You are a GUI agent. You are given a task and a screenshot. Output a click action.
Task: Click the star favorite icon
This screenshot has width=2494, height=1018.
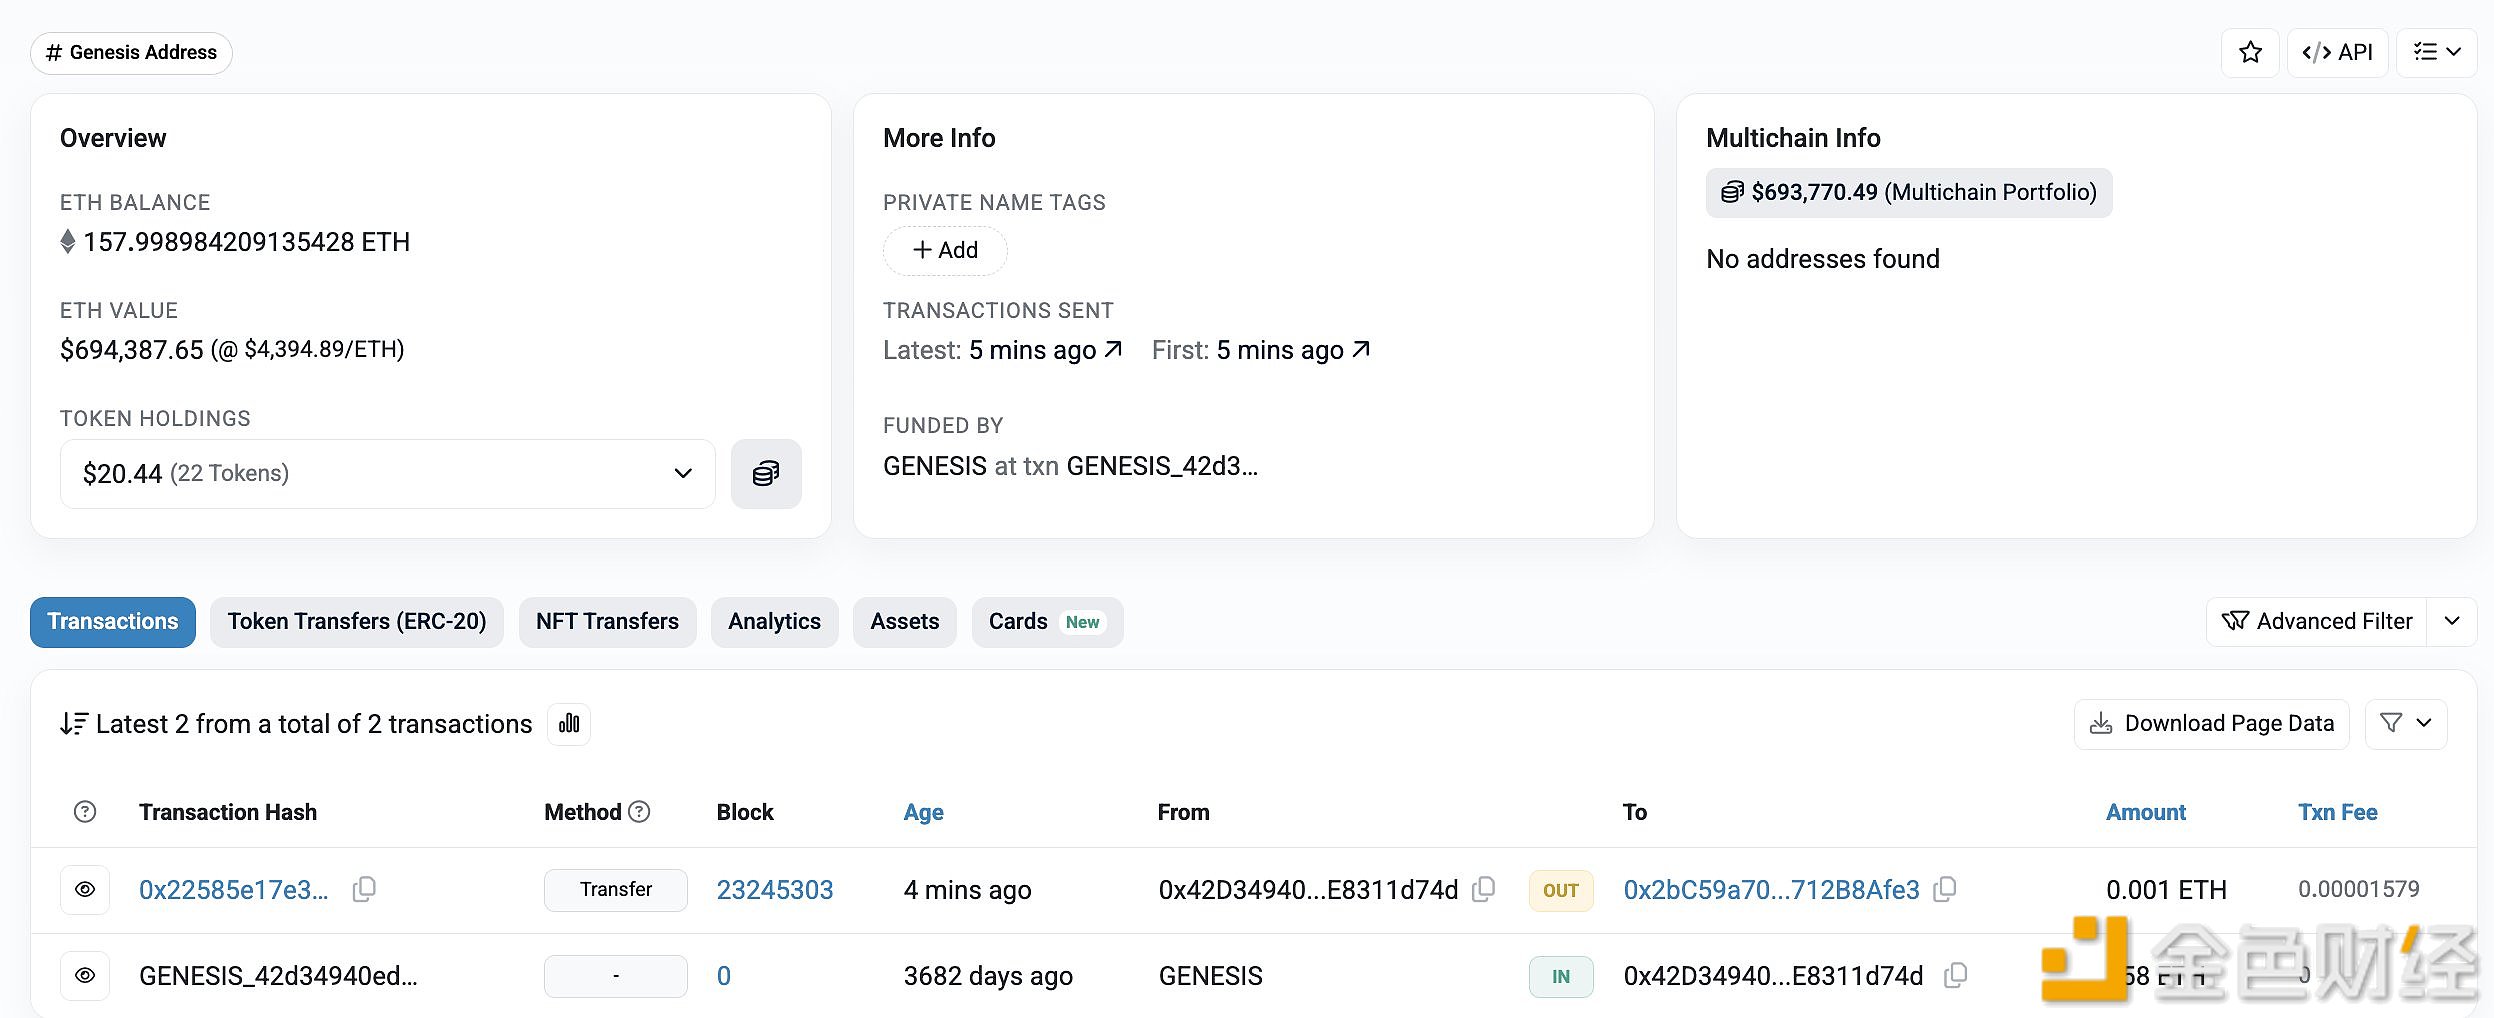tap(2250, 53)
